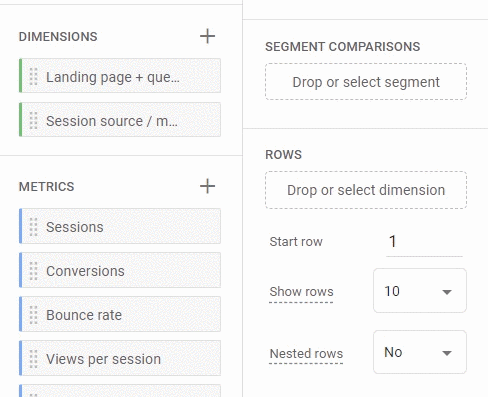This screenshot has height=397, width=488.
Task: Open the Nested rows dropdown
Action: click(x=420, y=352)
